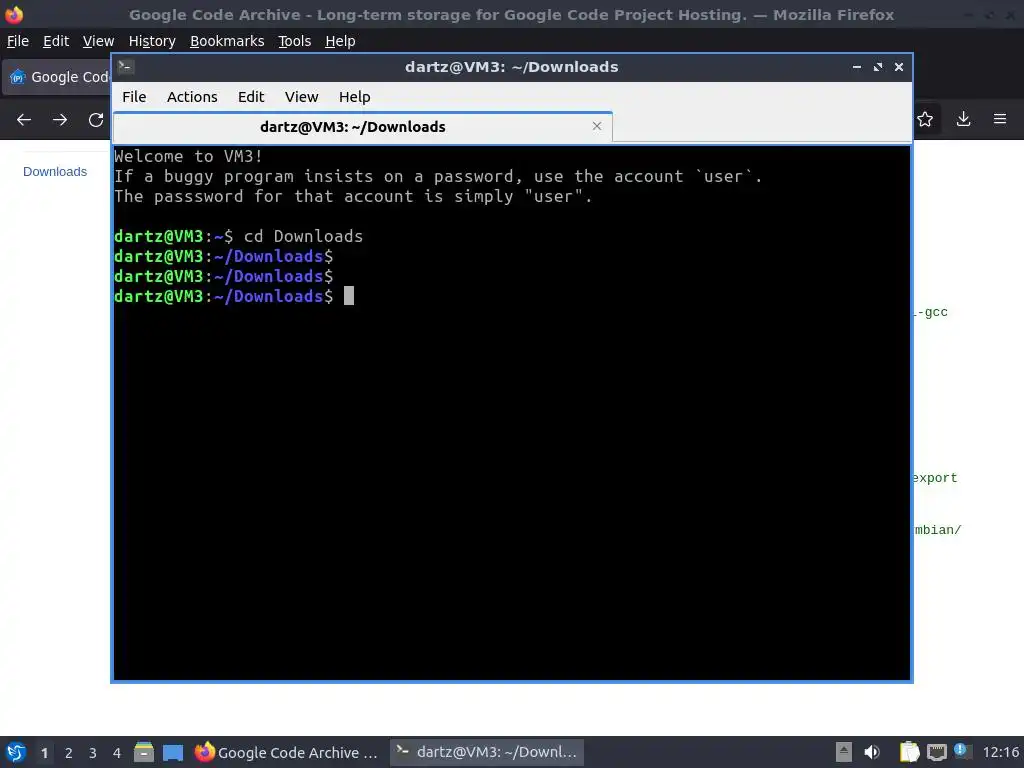Open Firefox History menu
Image resolution: width=1024 pixels, height=768 pixels.
pos(152,41)
